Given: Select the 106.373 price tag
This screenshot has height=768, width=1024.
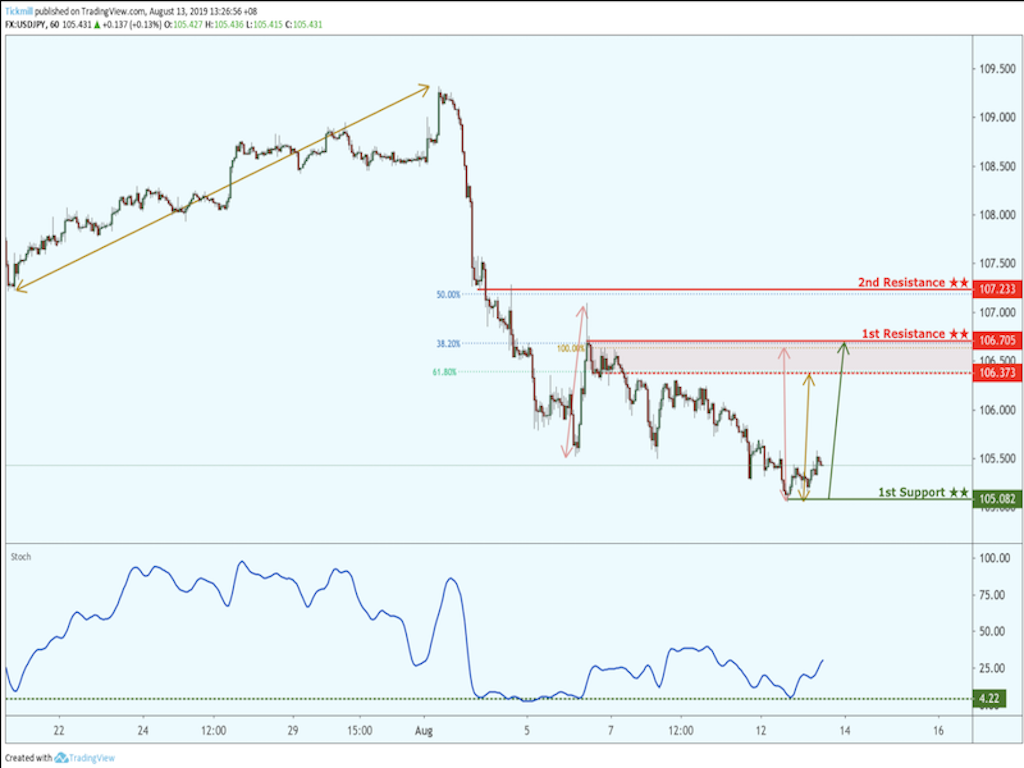Looking at the screenshot, I should 997,372.
